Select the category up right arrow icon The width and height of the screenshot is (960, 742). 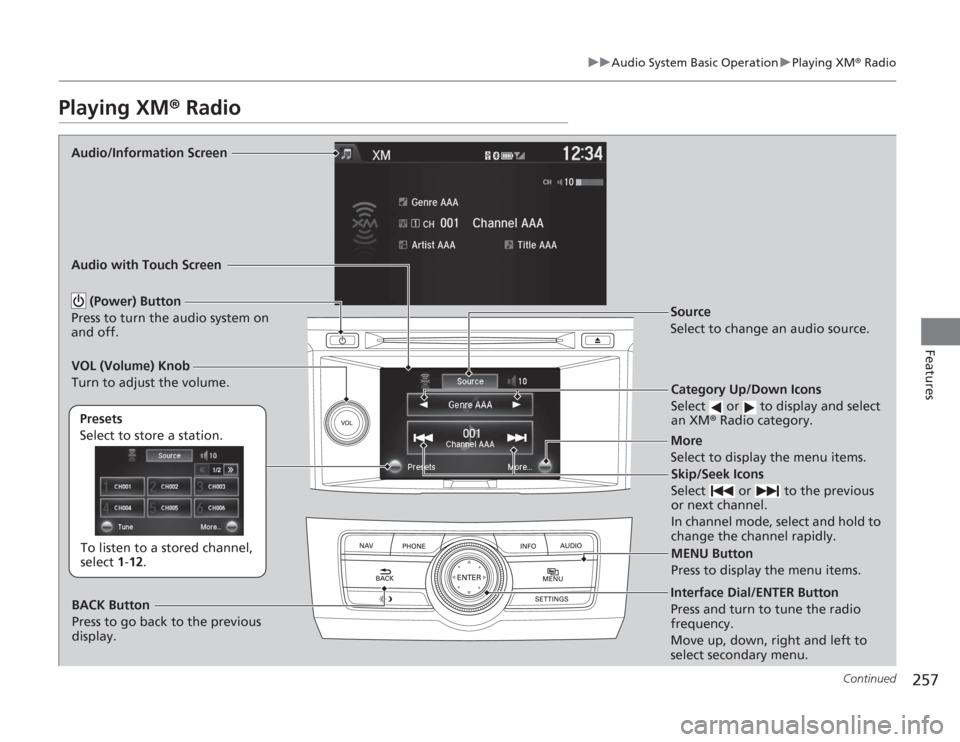(517, 404)
